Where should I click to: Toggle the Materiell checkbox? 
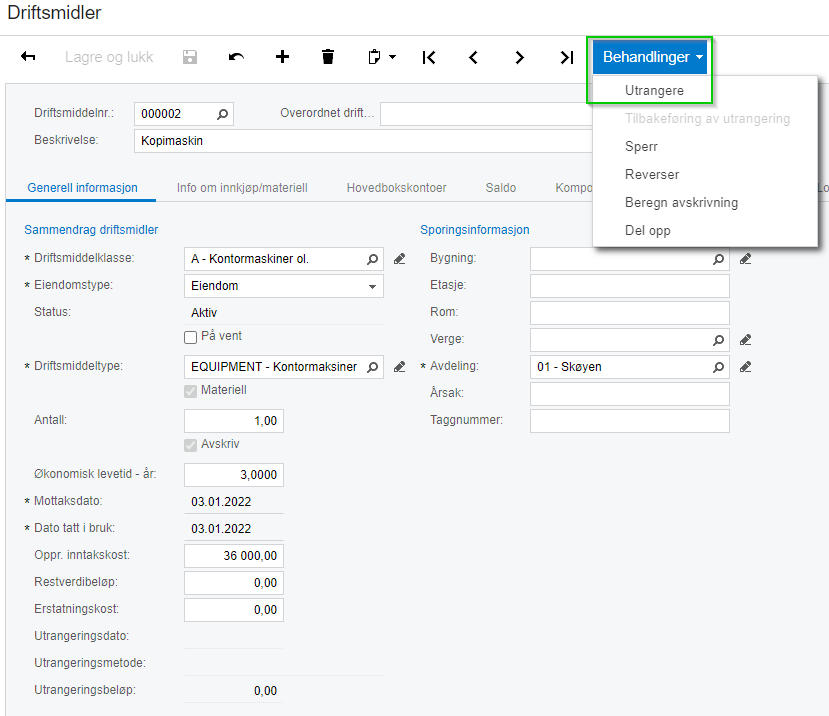tap(190, 391)
